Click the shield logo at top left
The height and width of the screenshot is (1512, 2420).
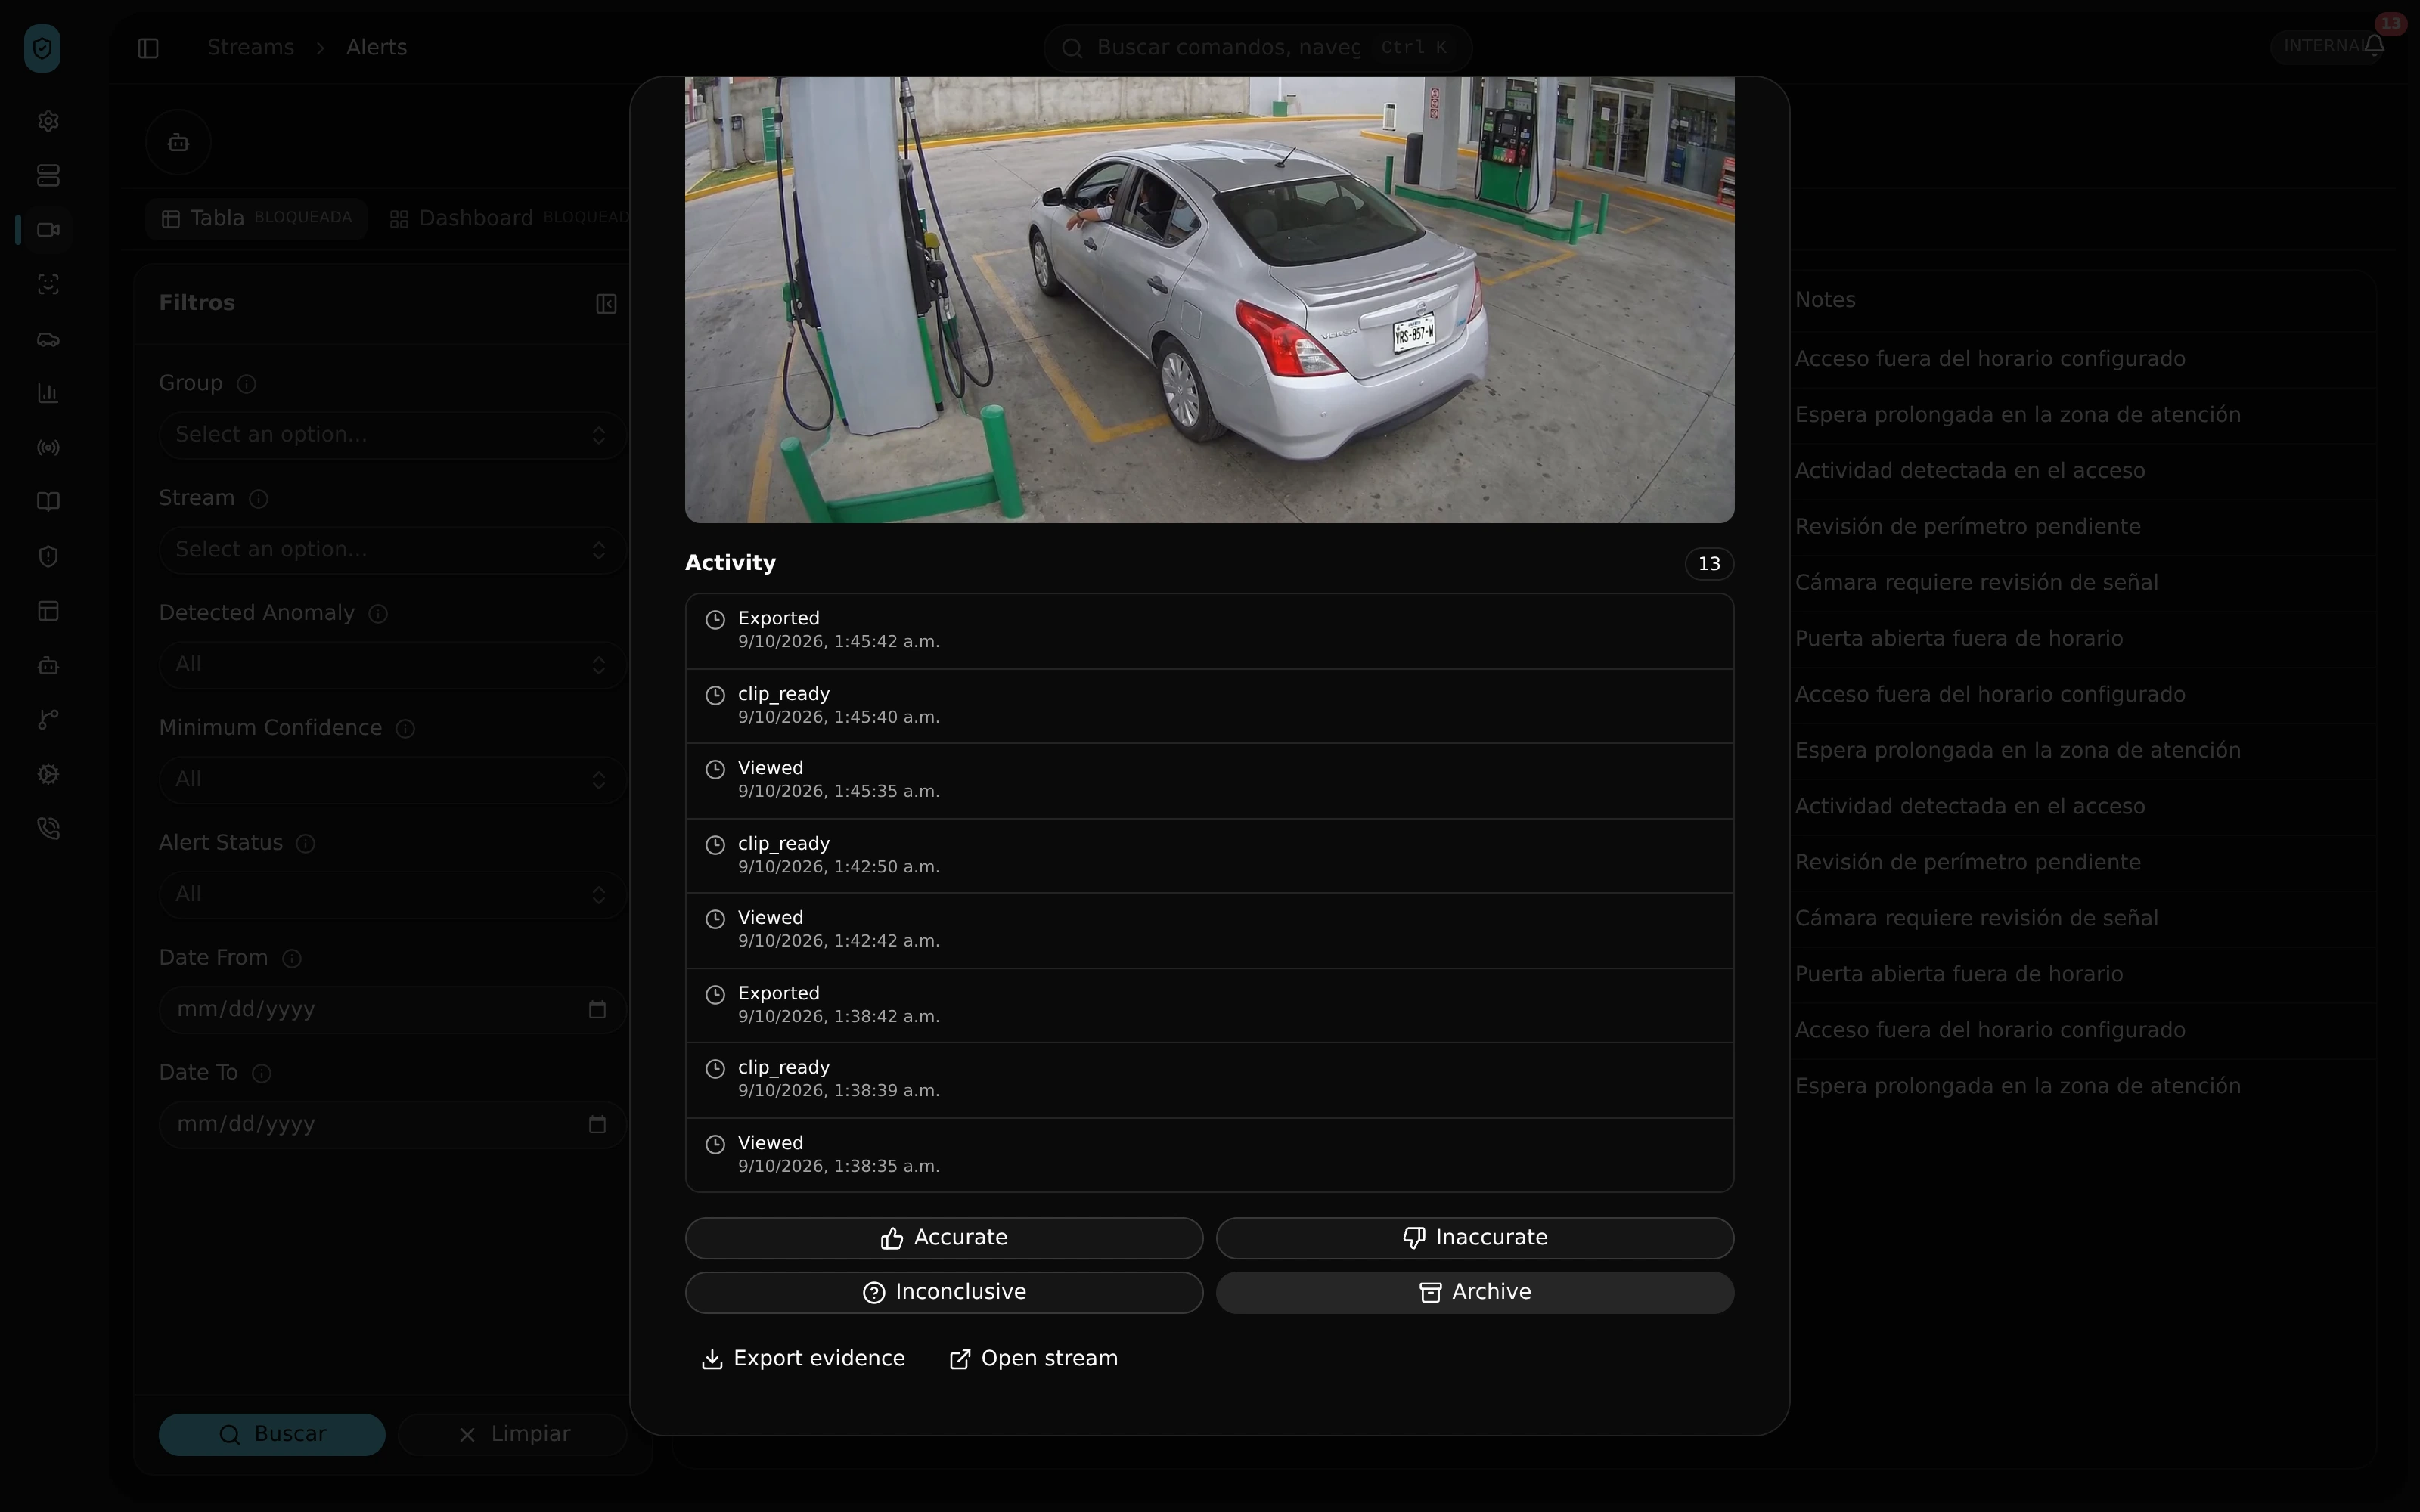point(42,48)
